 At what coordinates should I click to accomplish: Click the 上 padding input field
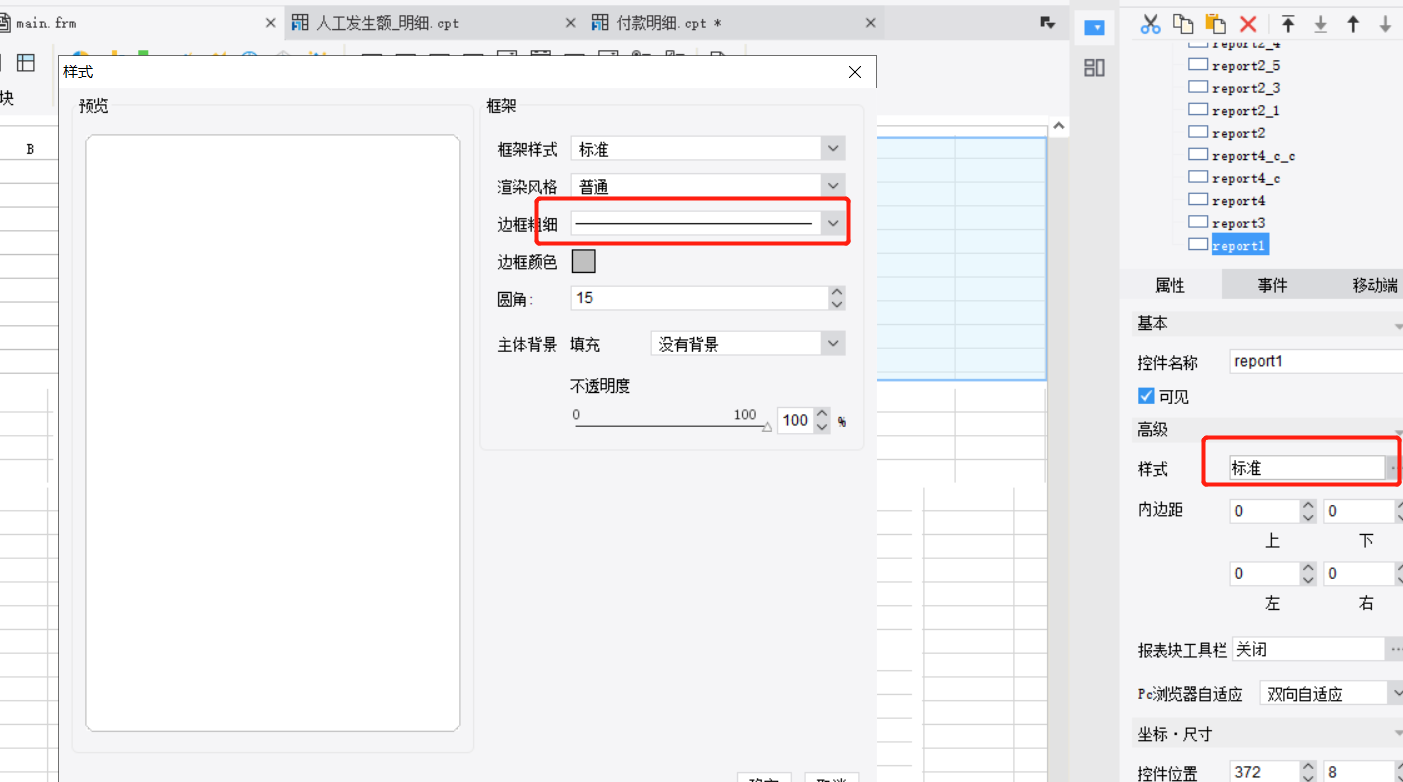1265,511
